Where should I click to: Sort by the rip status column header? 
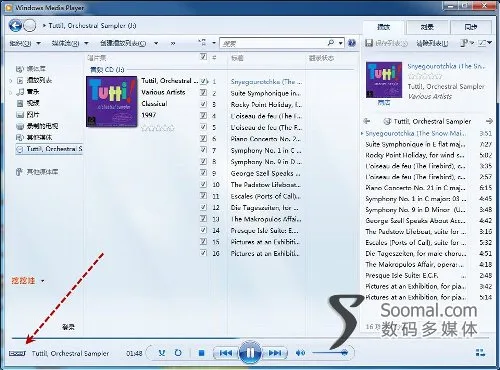coord(321,58)
